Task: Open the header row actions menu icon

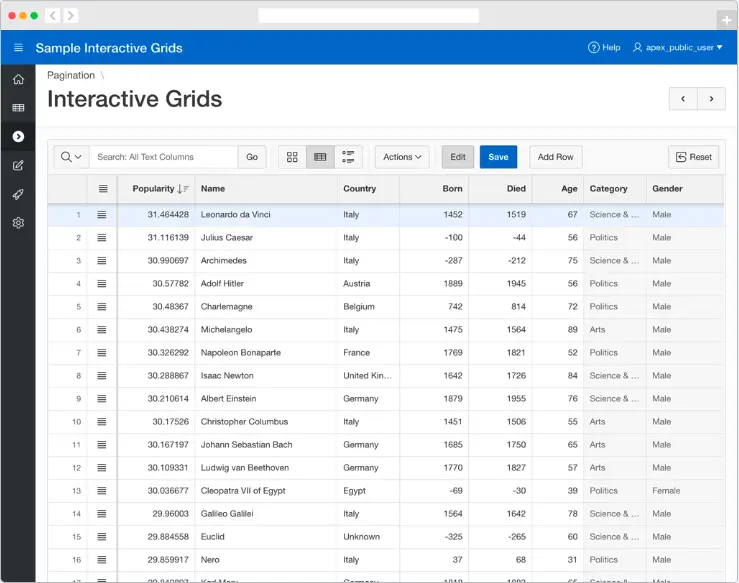Action: [103, 189]
